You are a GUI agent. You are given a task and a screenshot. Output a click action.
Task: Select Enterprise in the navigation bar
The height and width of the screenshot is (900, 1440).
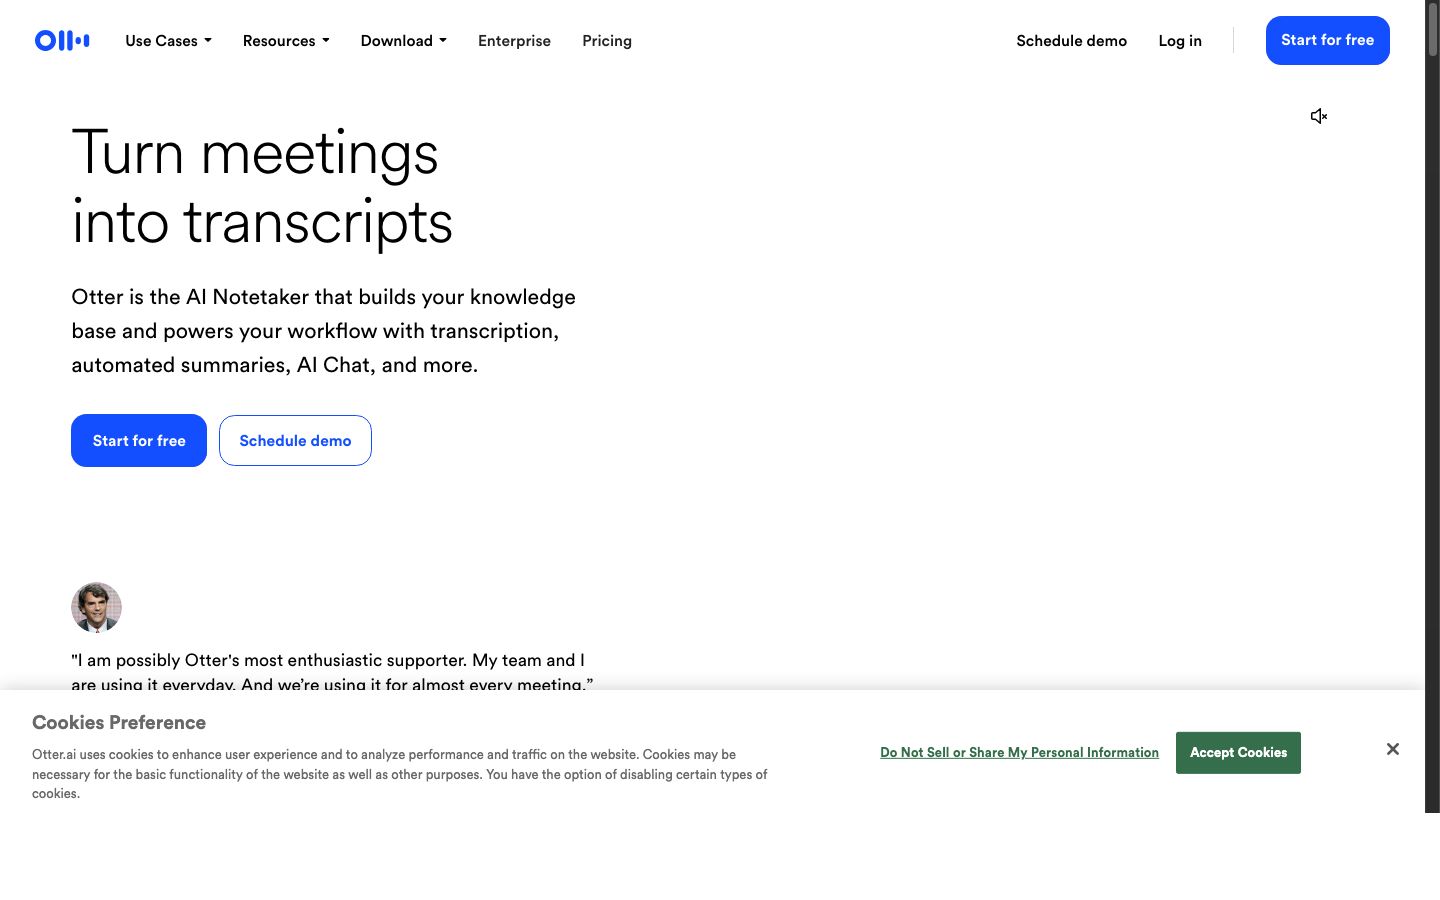[x=514, y=41]
